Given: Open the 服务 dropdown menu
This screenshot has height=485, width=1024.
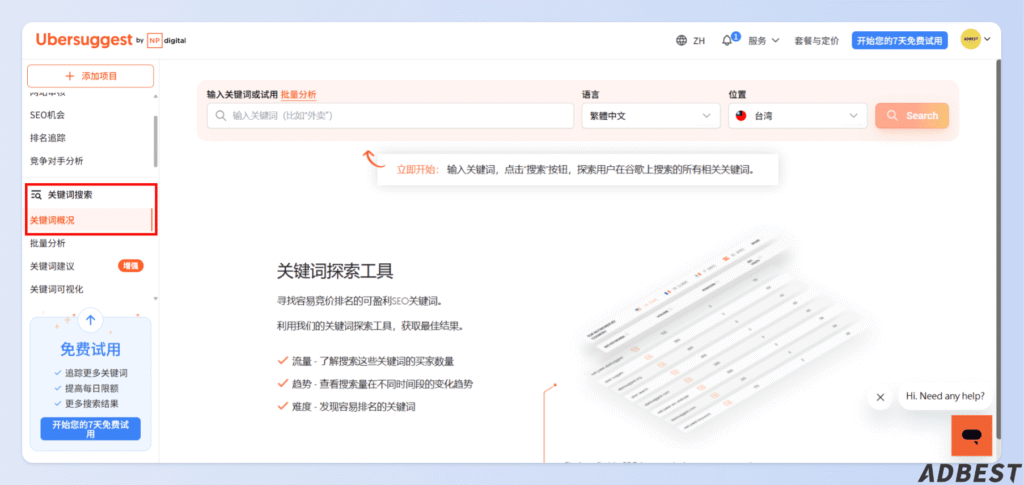Looking at the screenshot, I should (764, 40).
